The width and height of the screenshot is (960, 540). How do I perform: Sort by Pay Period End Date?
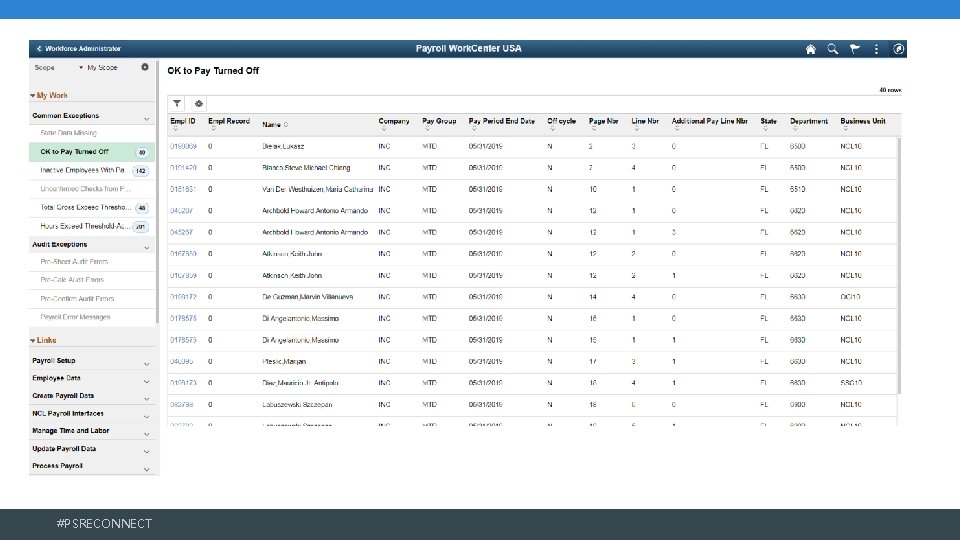coord(501,122)
